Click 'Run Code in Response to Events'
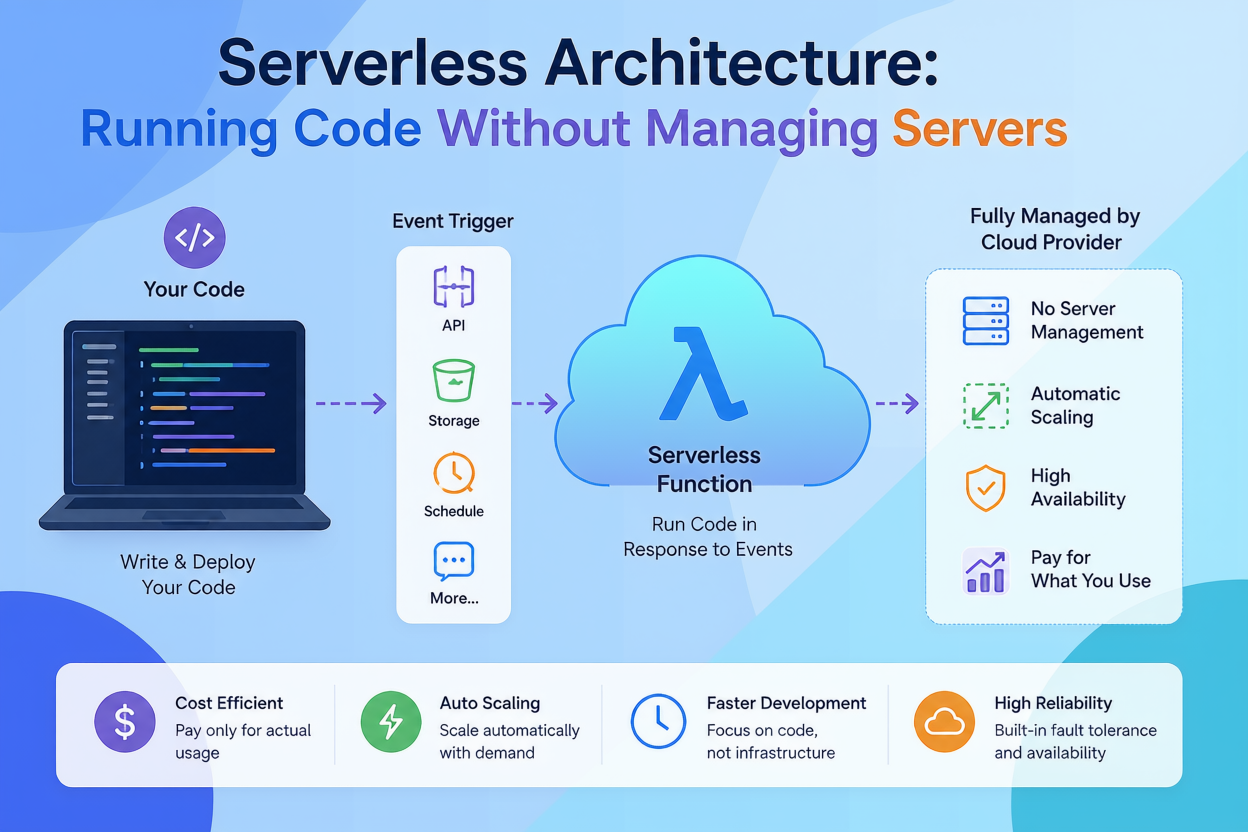 [x=707, y=536]
